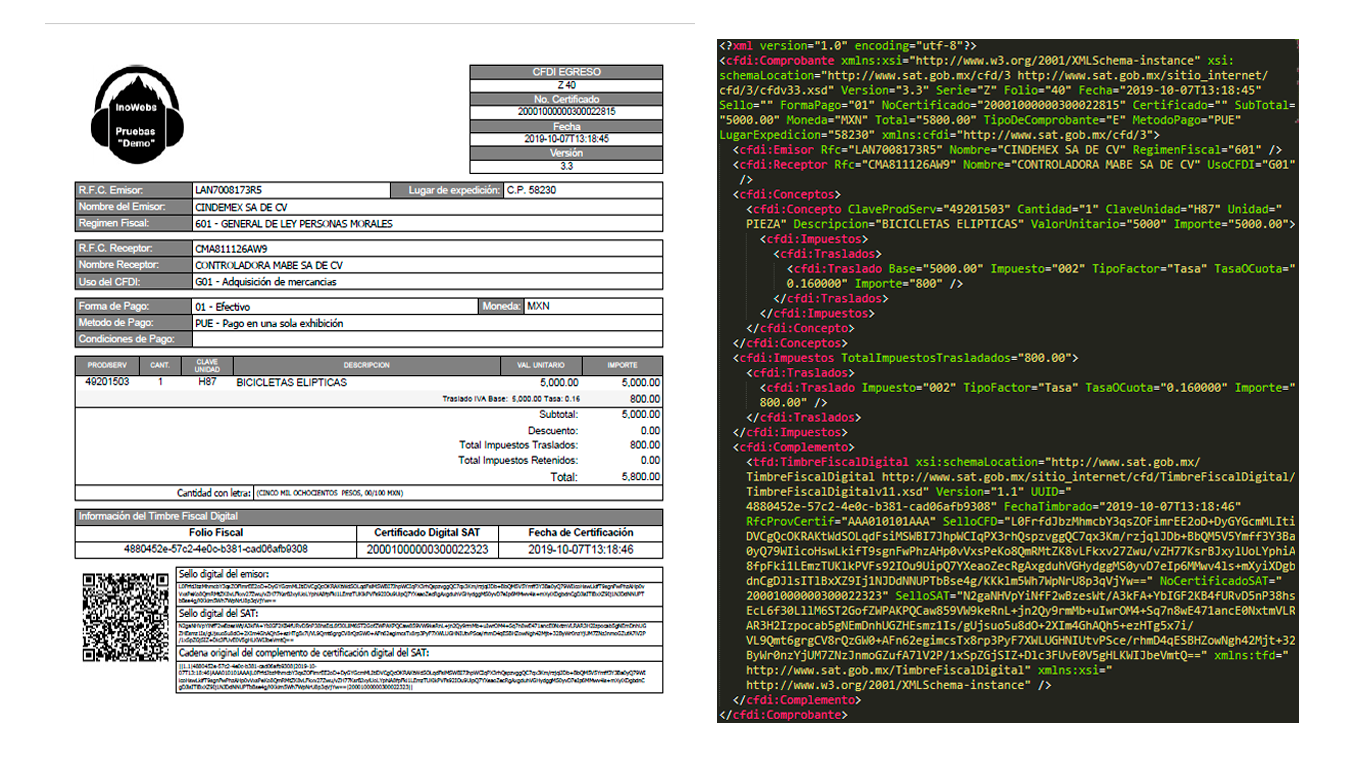1366x768 pixels.
Task: Click the 'LugarExpedicion' attribute in XML
Action: 772,134
